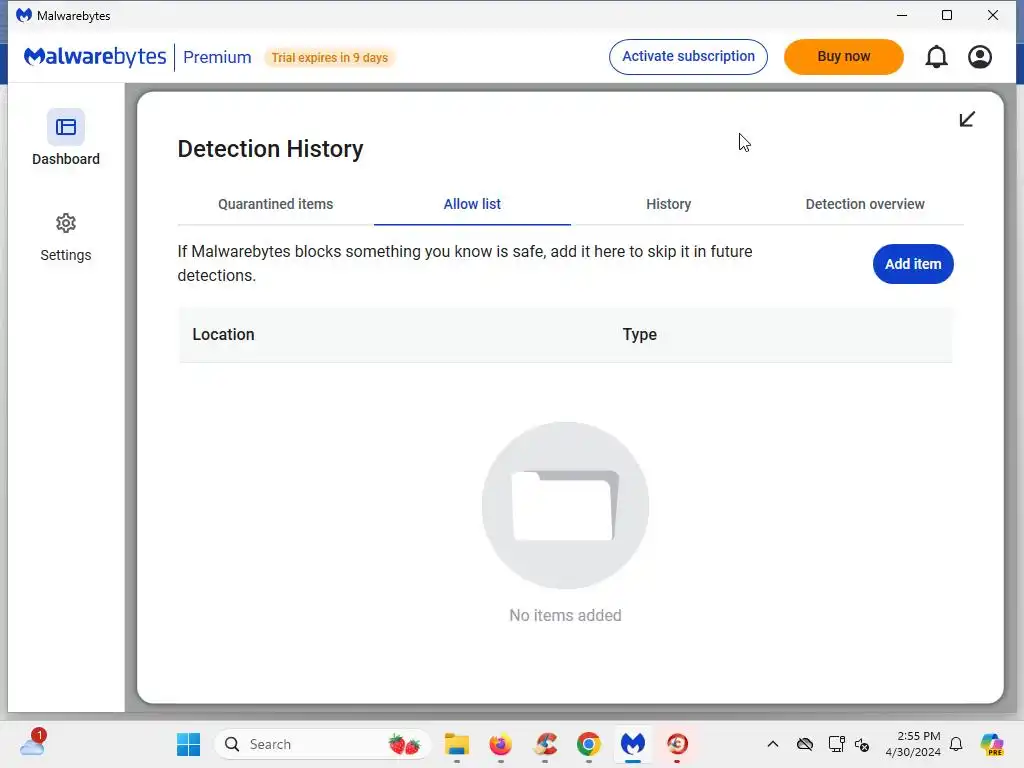Open the notifications bell in Malwarebytes header

pos(936,57)
